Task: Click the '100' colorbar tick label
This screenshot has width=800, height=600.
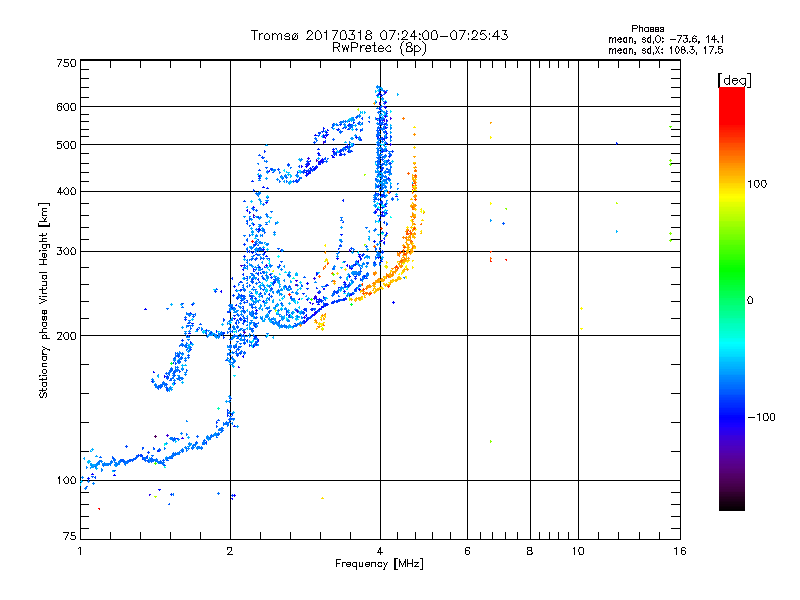Action: (x=757, y=184)
